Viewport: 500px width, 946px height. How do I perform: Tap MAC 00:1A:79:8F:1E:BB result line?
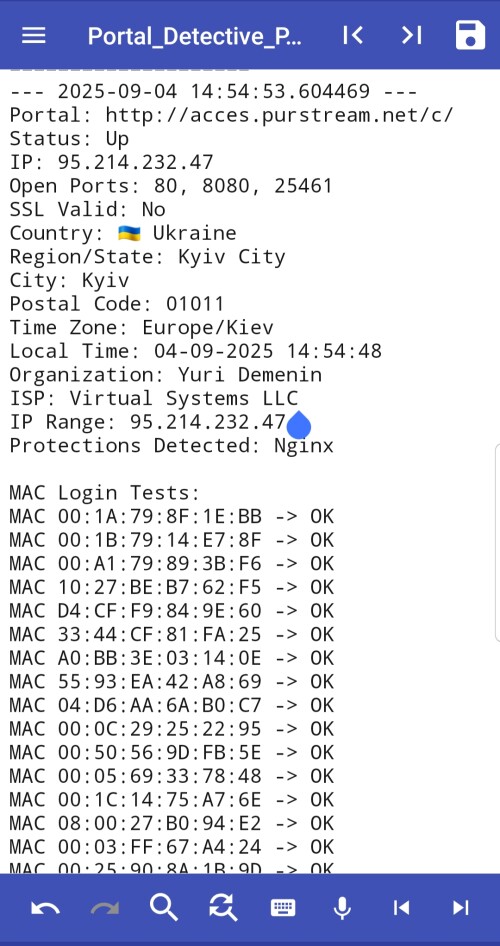pyautogui.click(x=171, y=516)
